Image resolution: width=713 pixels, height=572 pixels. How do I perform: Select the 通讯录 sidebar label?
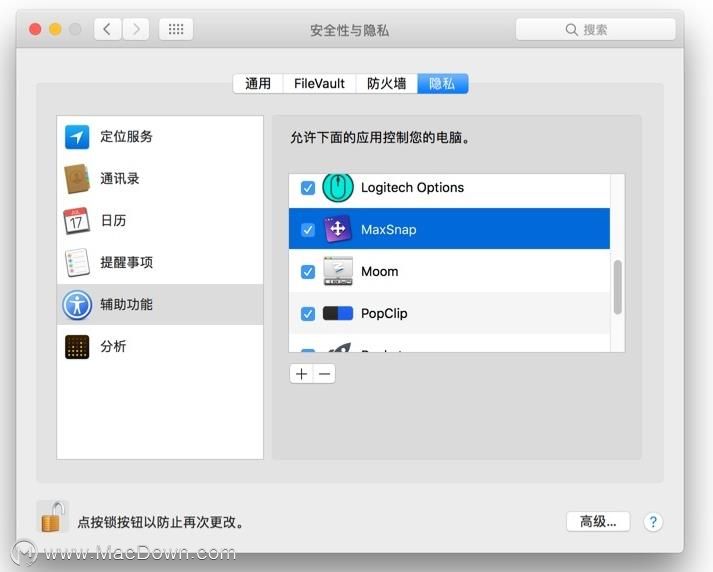click(x=120, y=179)
